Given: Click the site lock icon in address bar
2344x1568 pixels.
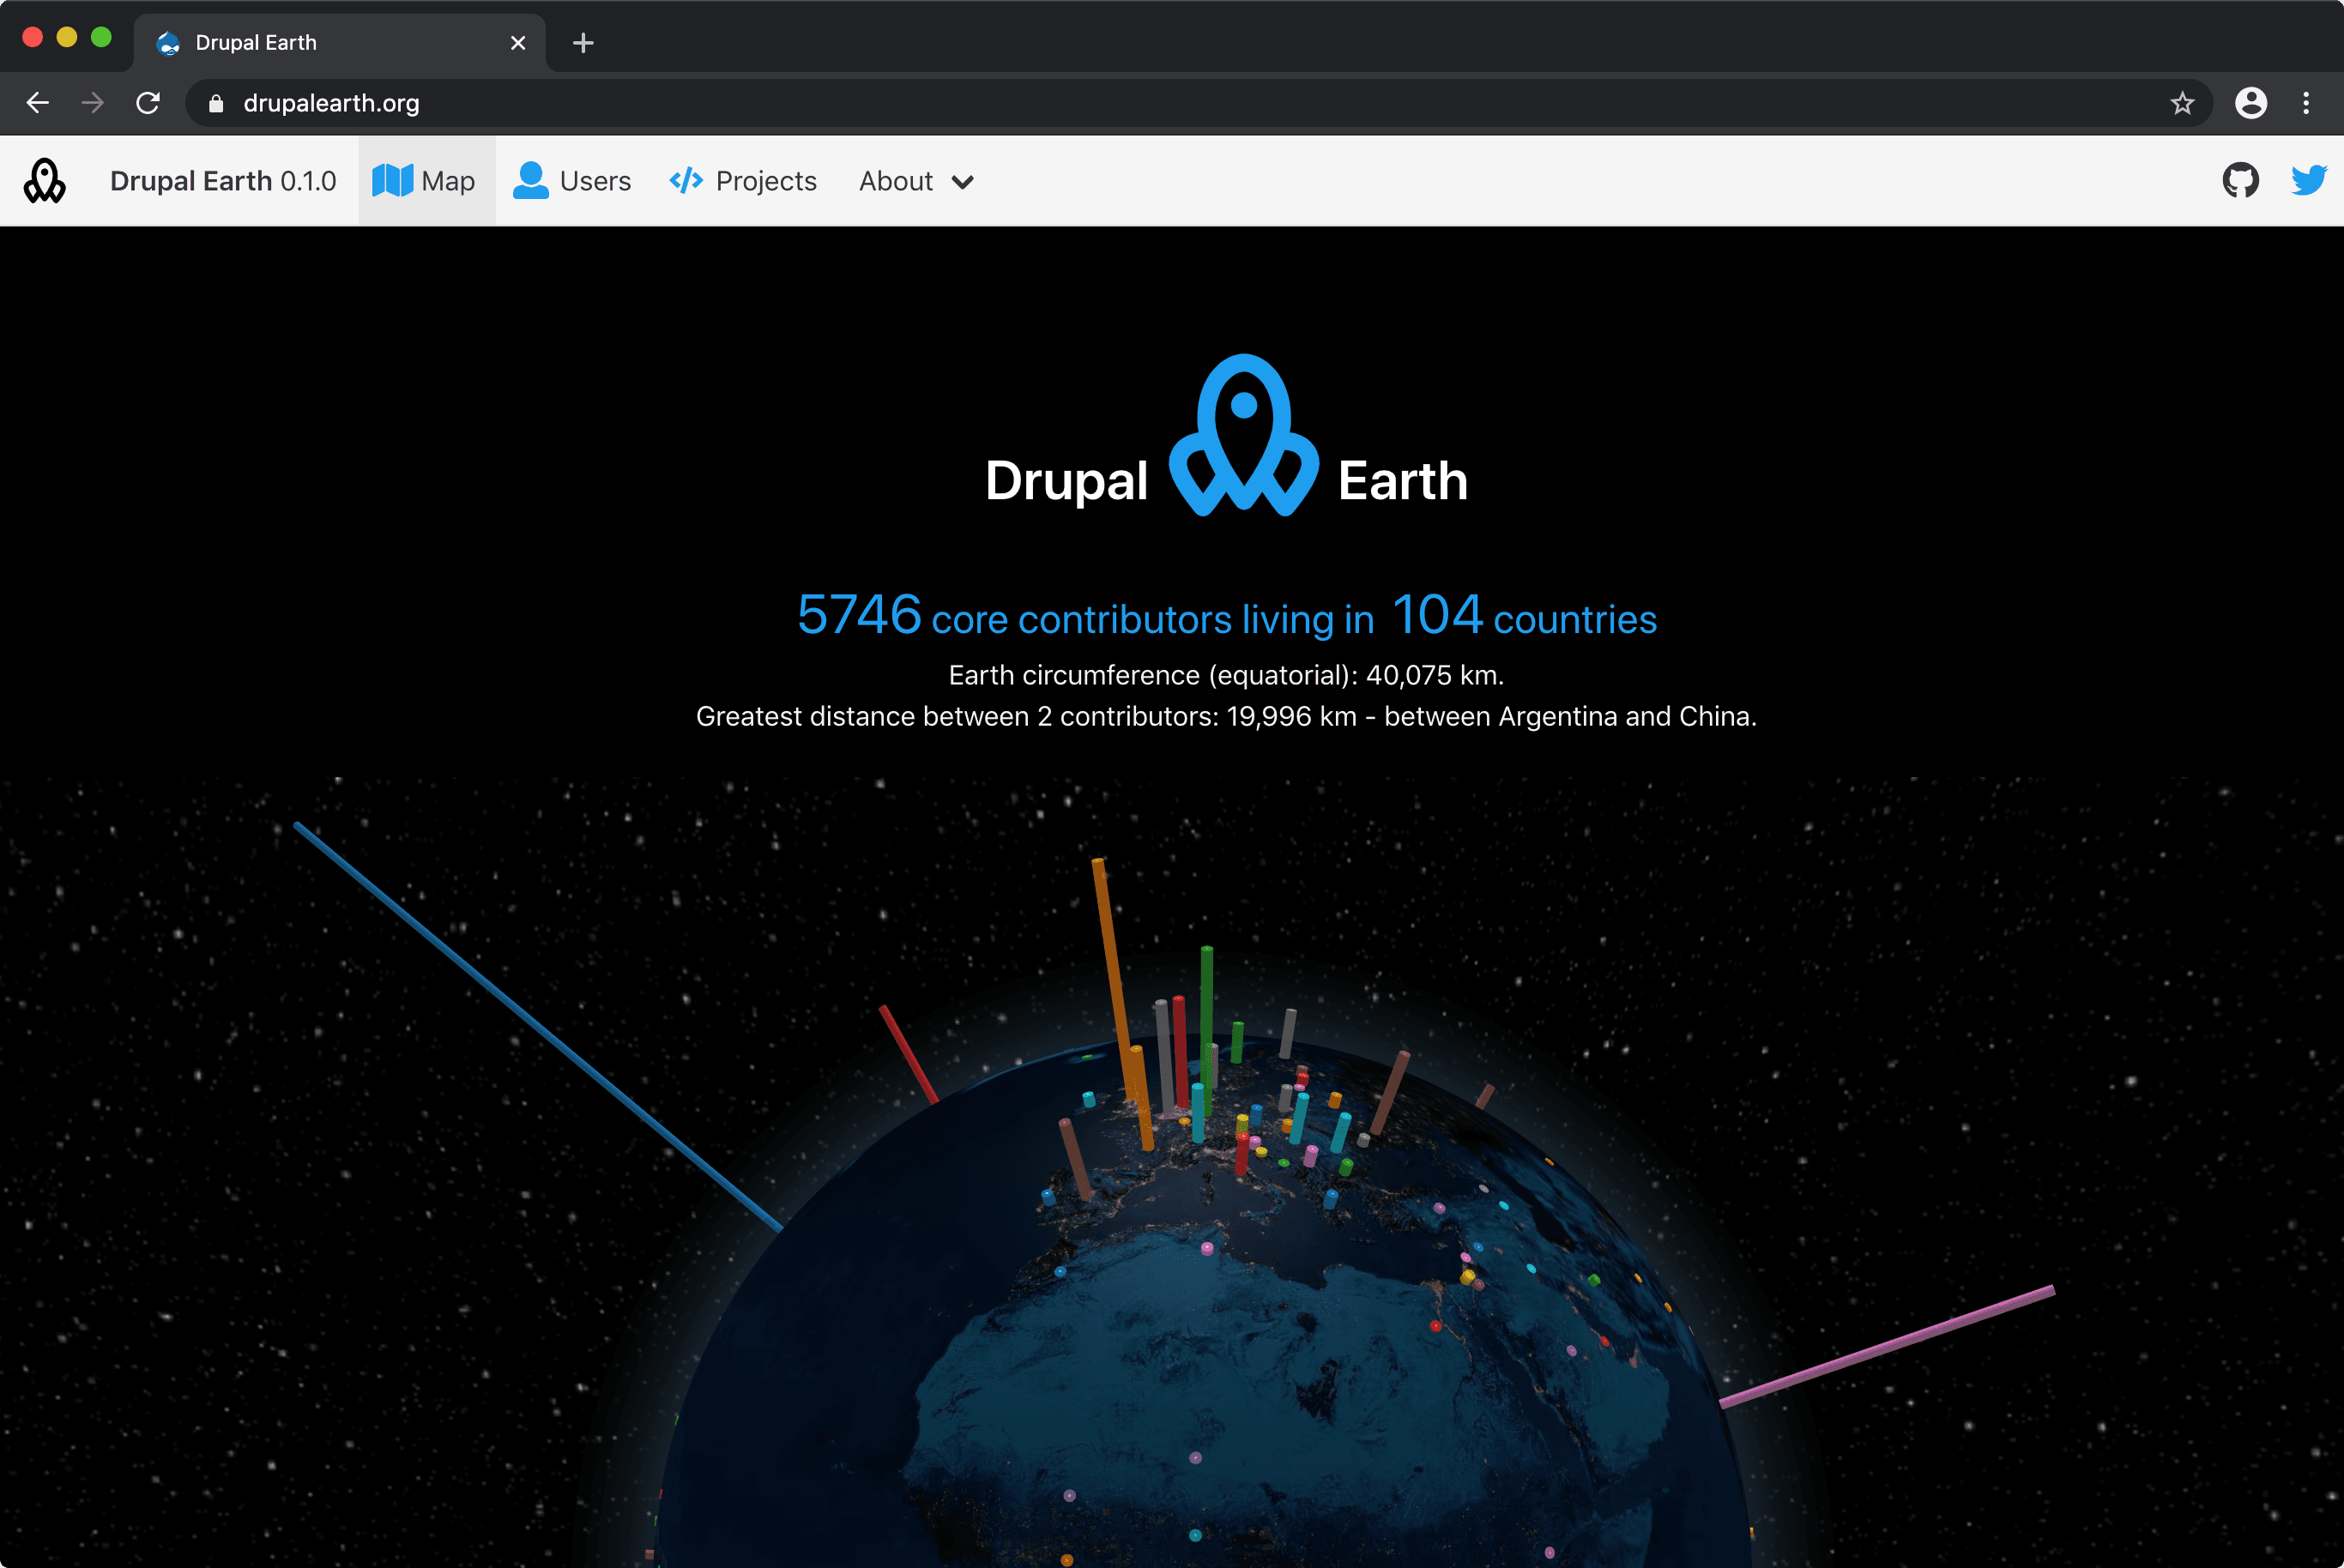Looking at the screenshot, I should pos(216,104).
